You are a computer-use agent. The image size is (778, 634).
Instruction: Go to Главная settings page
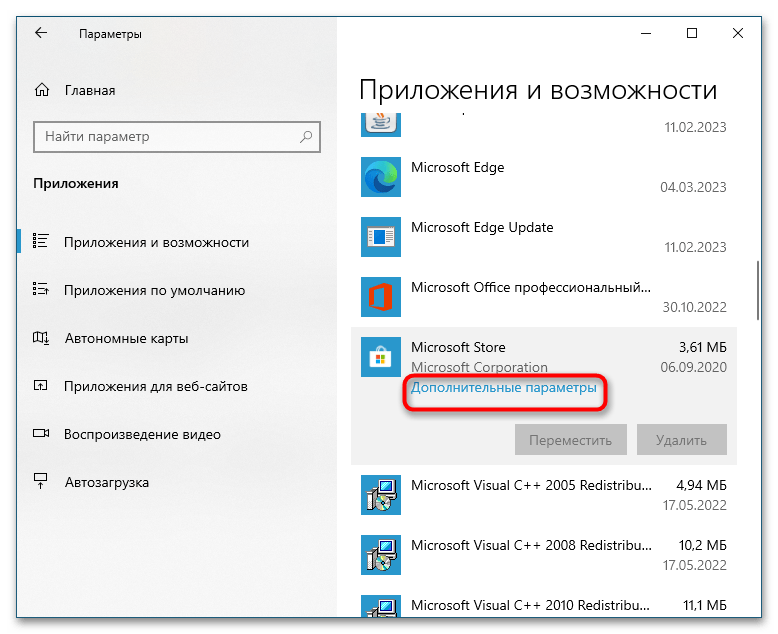pyautogui.click(x=90, y=90)
